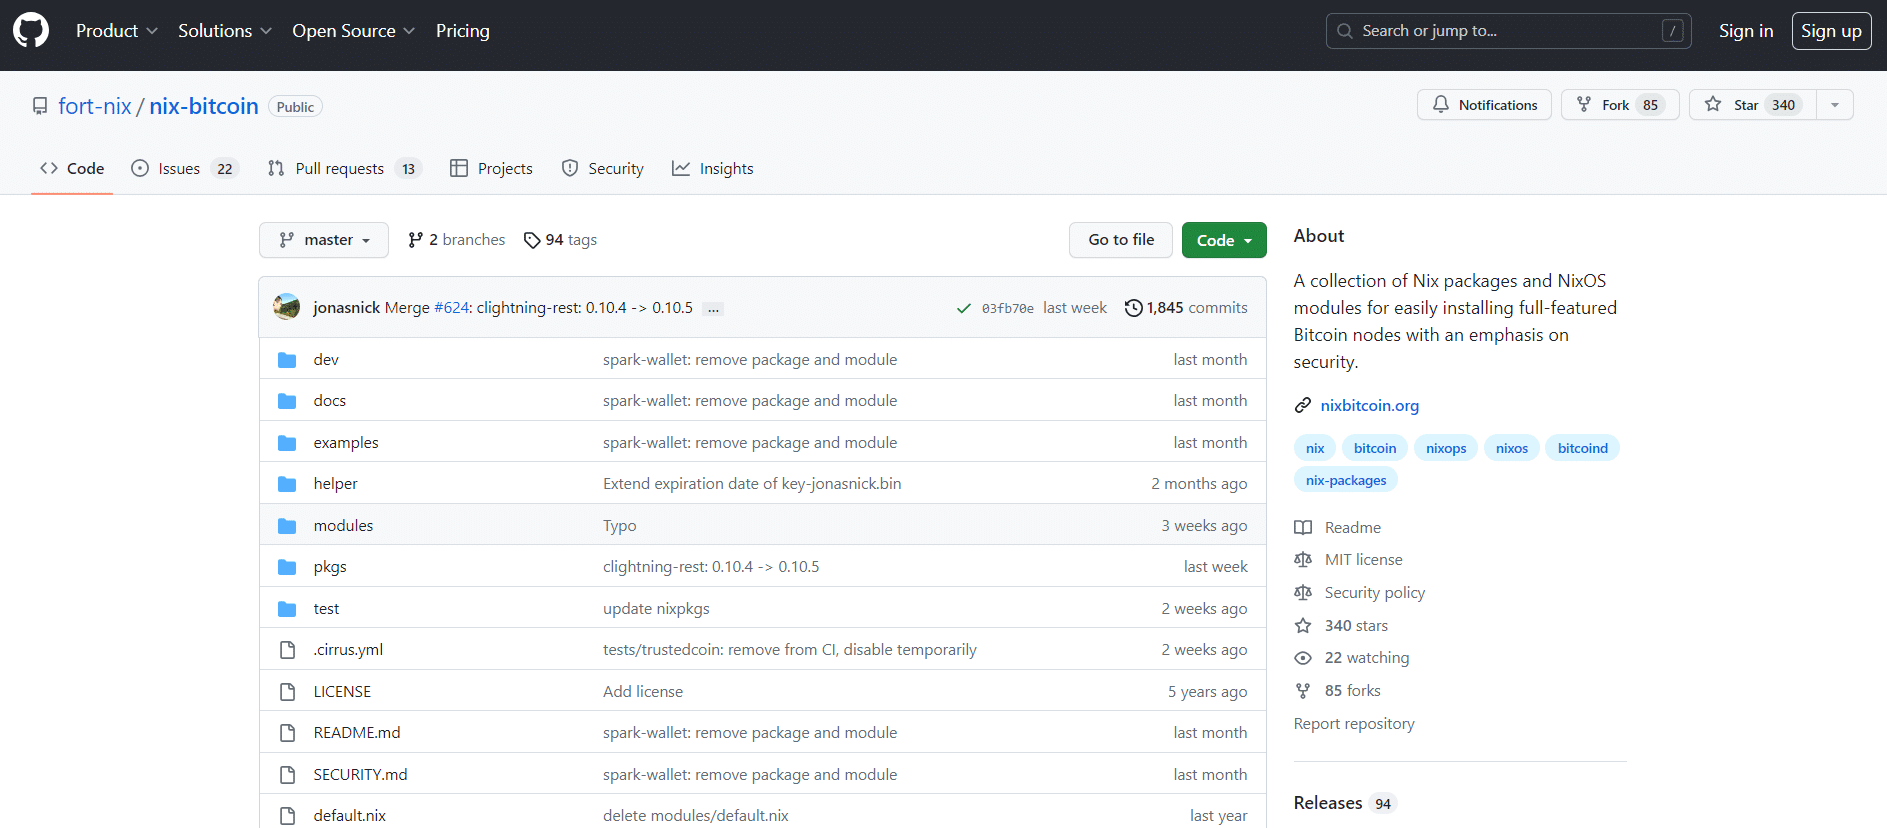The image size is (1887, 828).
Task: Open the master branch selector
Action: pos(324,240)
